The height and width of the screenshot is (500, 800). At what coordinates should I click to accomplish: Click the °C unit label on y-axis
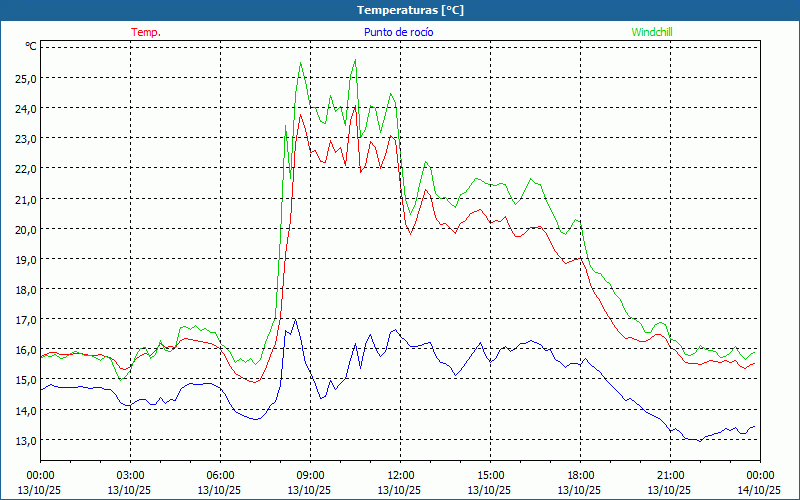(31, 46)
